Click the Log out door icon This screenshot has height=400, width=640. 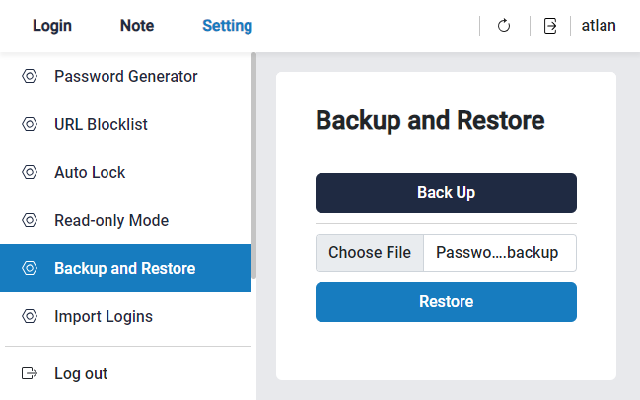click(x=29, y=373)
